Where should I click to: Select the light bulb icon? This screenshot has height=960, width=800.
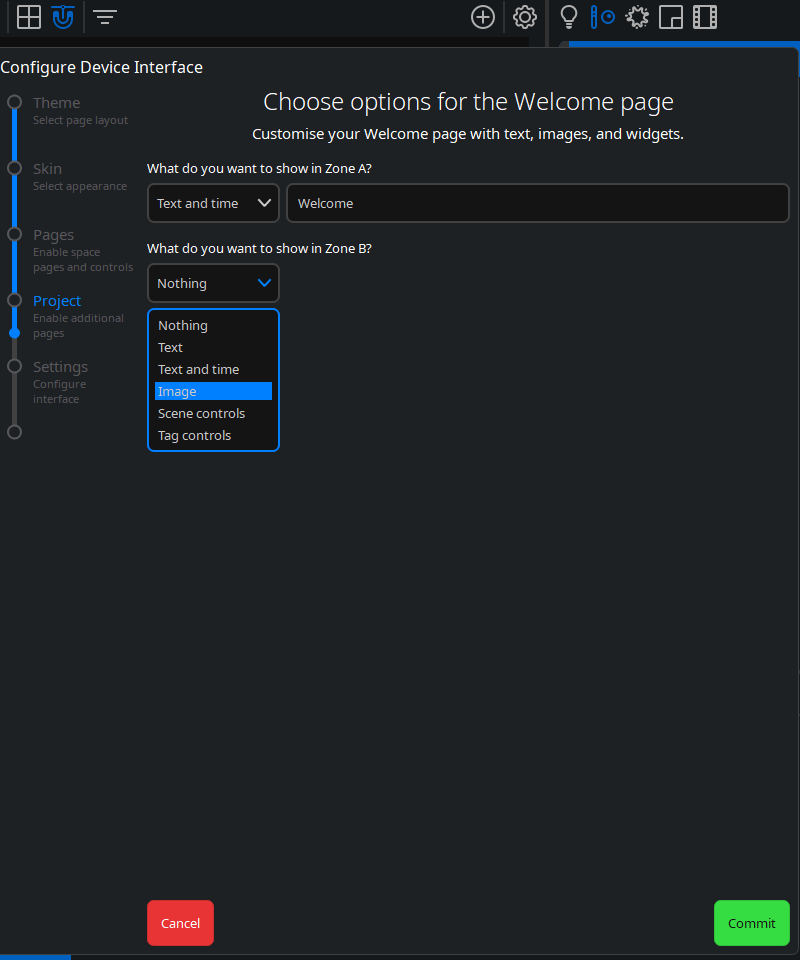pos(568,17)
